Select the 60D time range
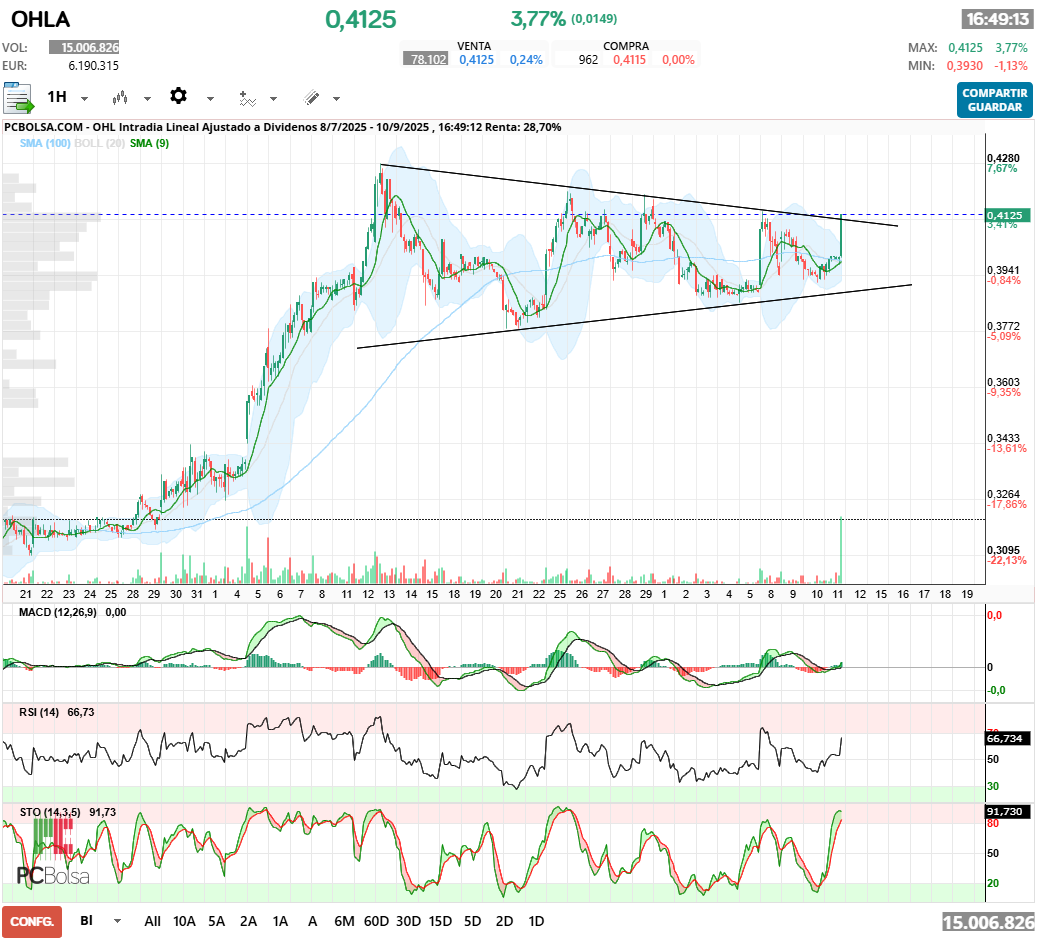Image resolution: width=1048 pixels, height=943 pixels. coord(376,921)
